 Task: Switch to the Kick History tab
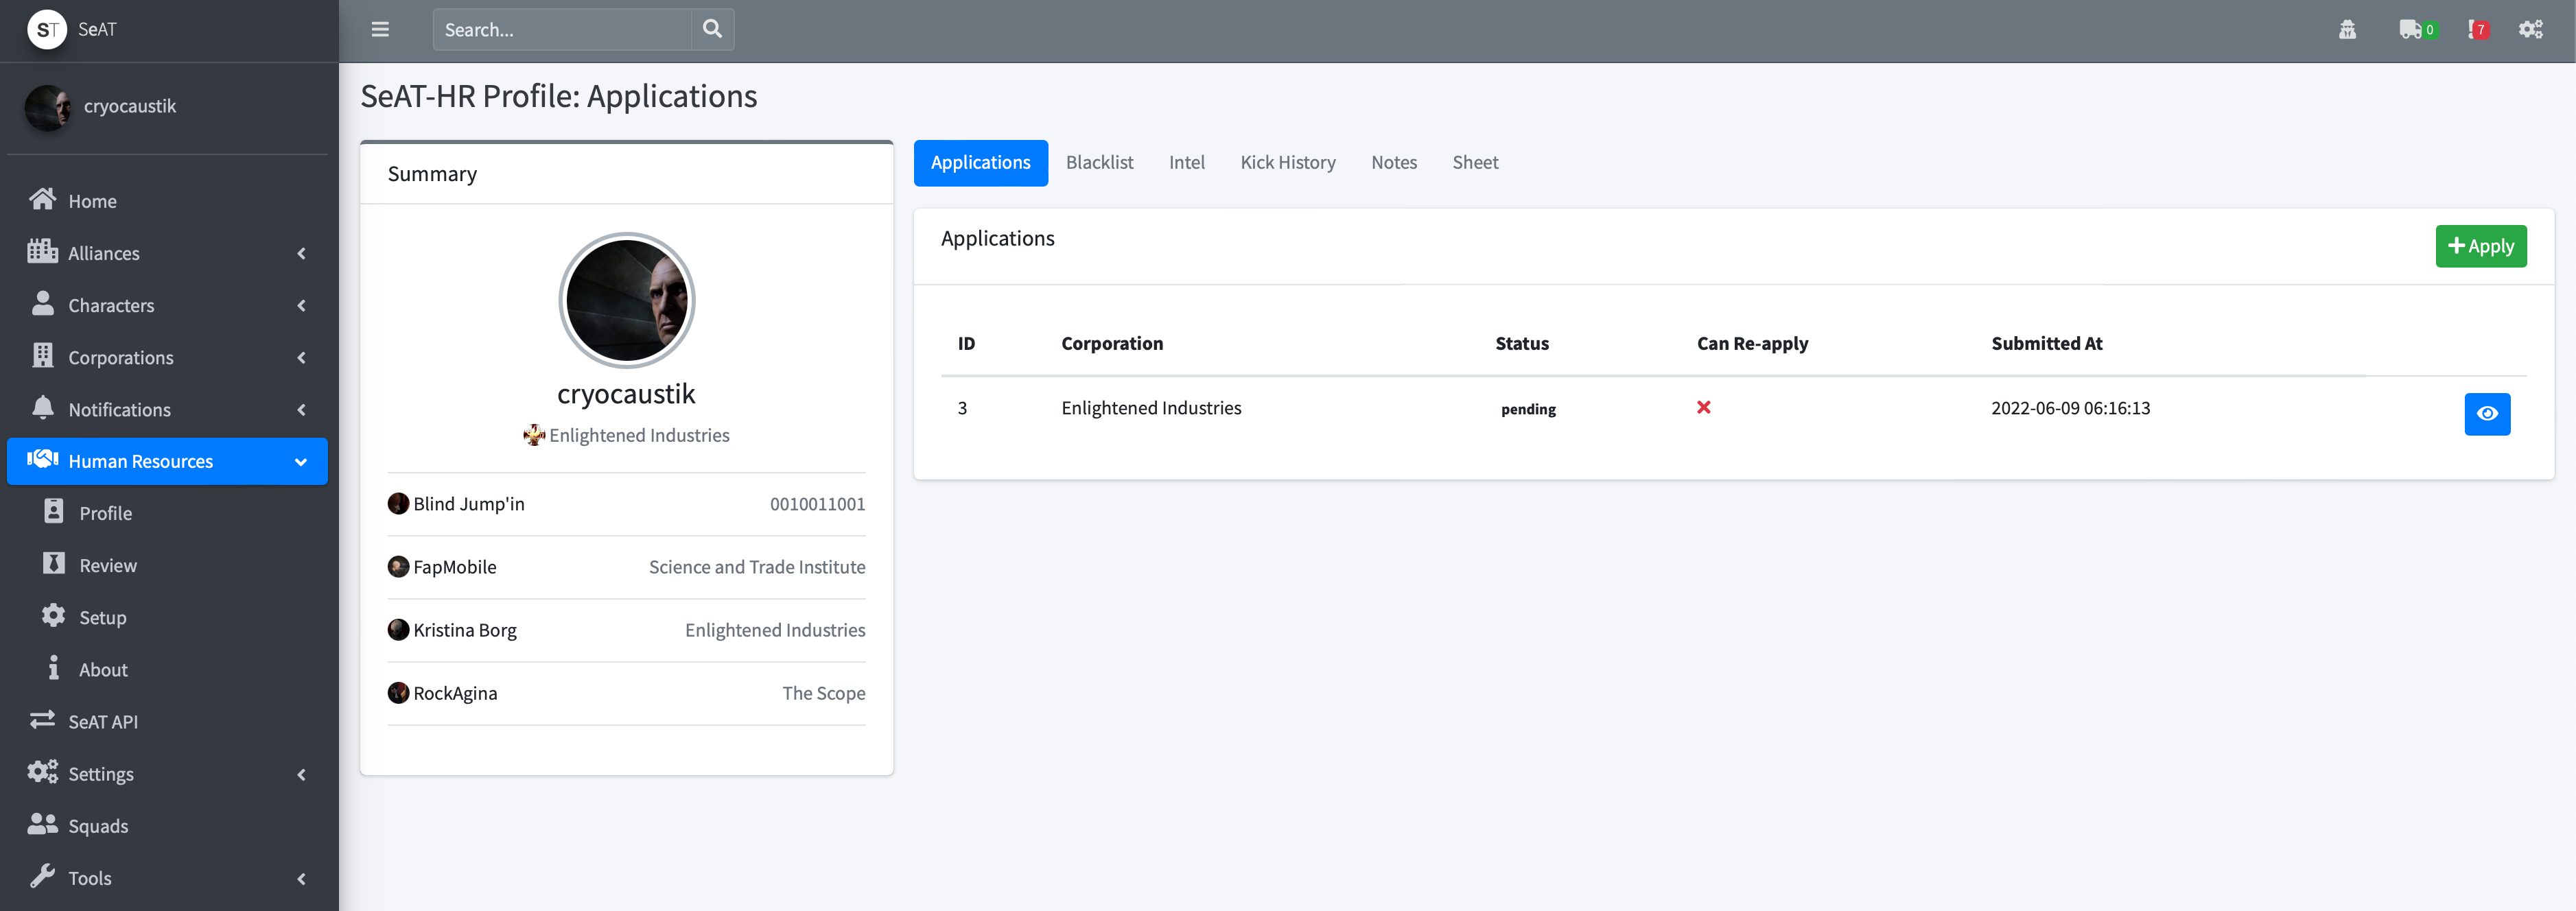[1287, 163]
